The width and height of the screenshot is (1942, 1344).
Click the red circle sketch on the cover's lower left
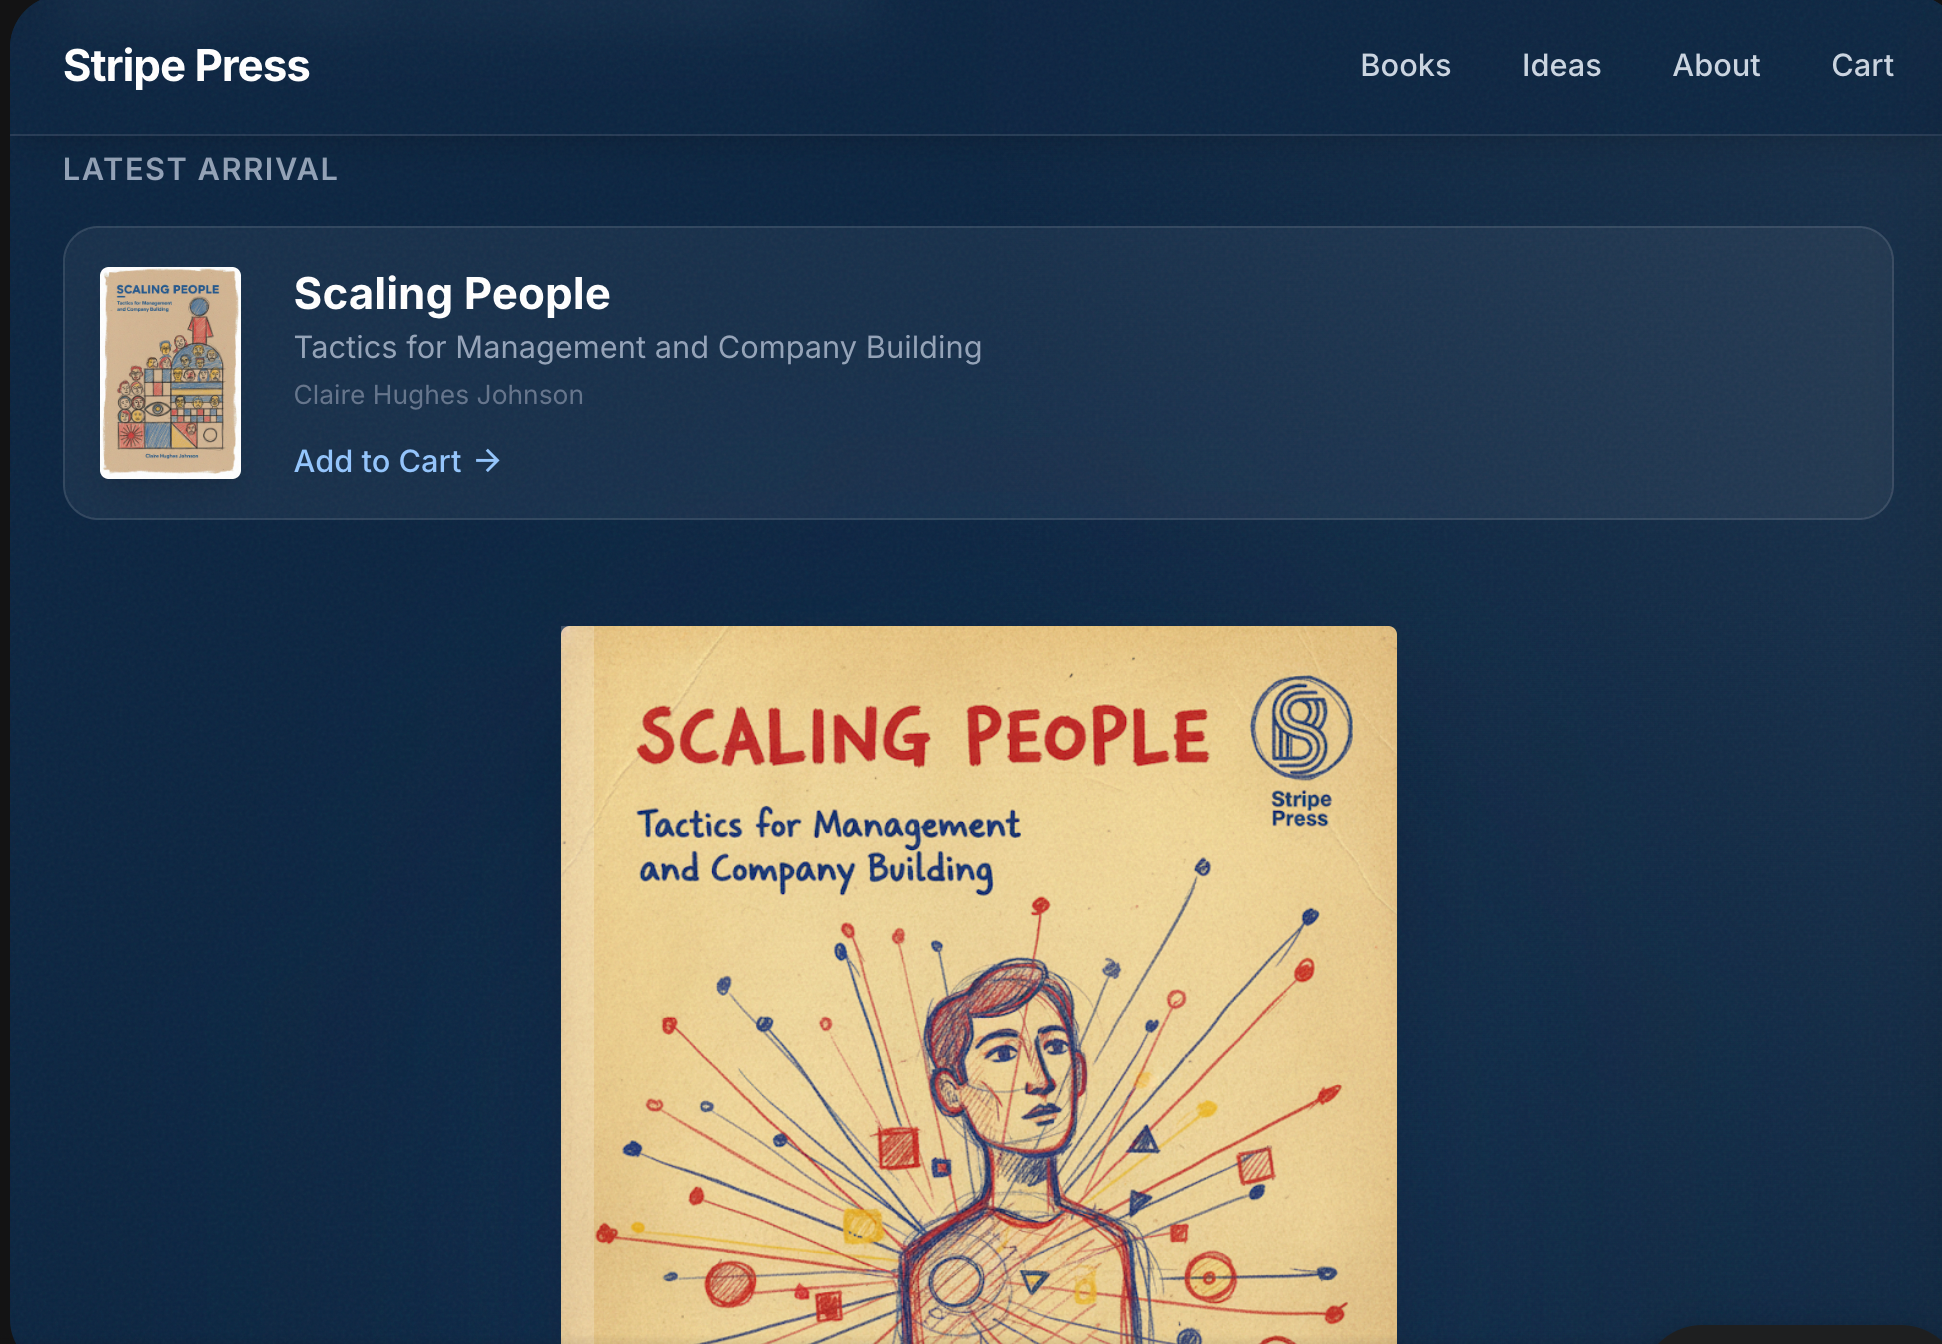coord(730,1284)
